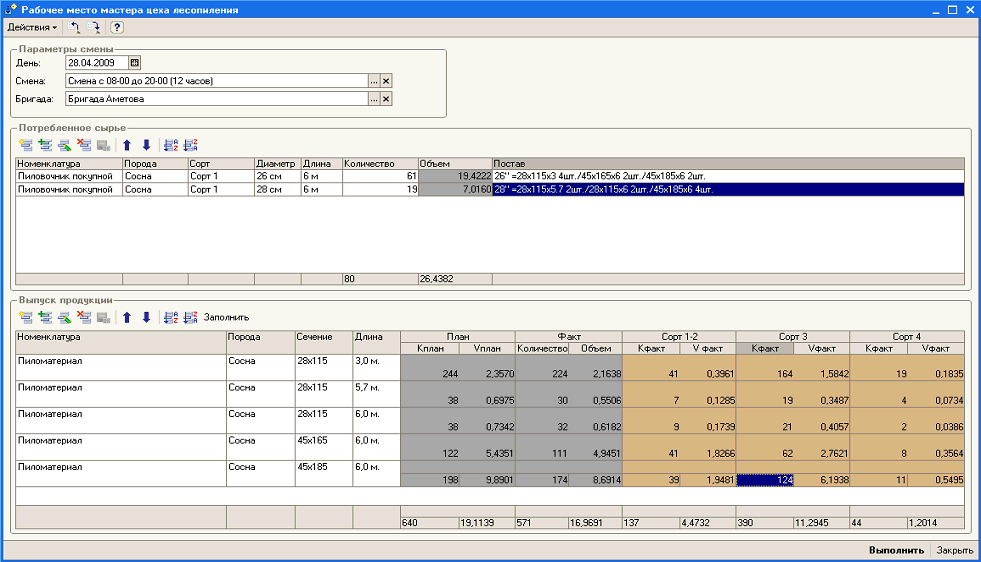This screenshot has width=981, height=562.
Task: Click the Выполнить button
Action: point(896,550)
